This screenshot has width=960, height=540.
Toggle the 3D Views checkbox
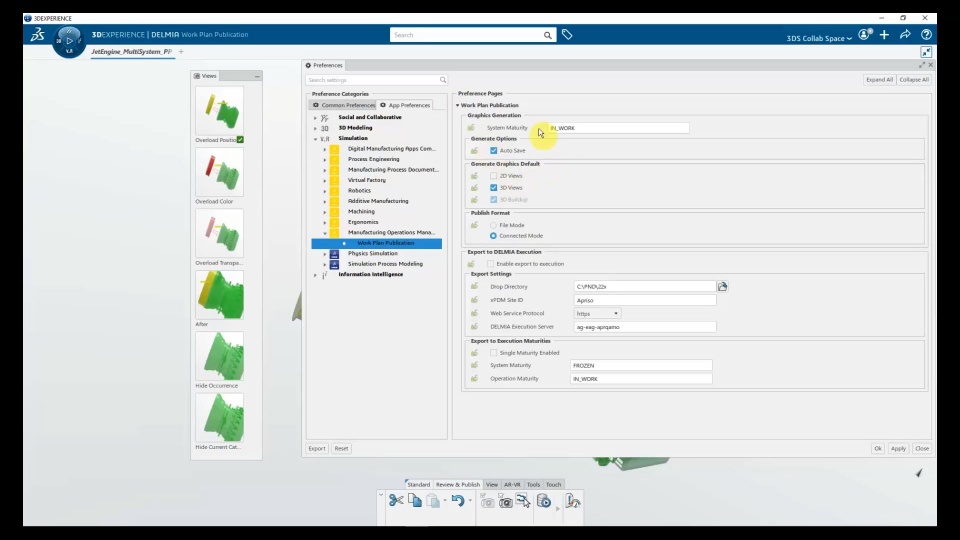[x=493, y=188]
